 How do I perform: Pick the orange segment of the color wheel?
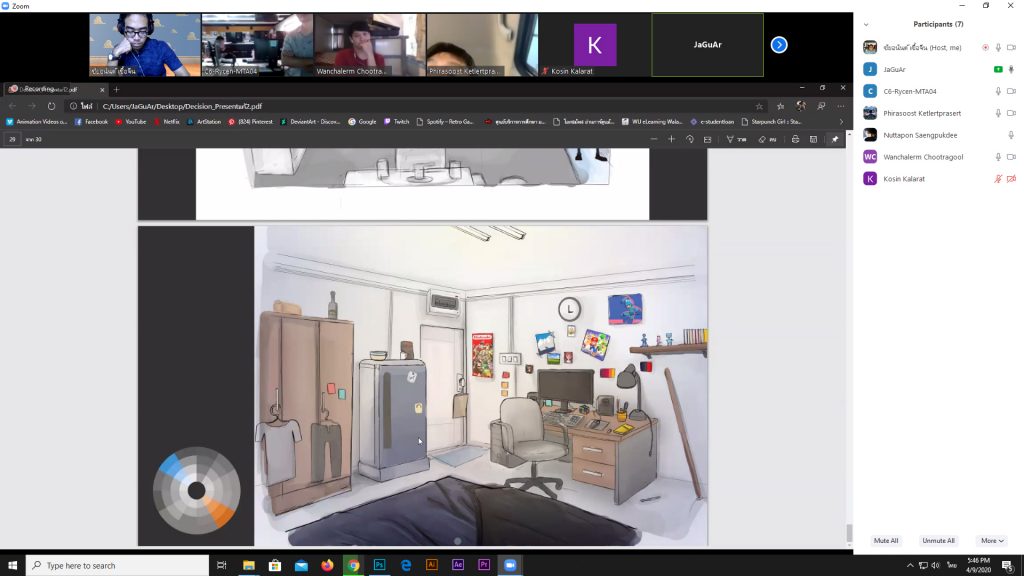point(222,512)
